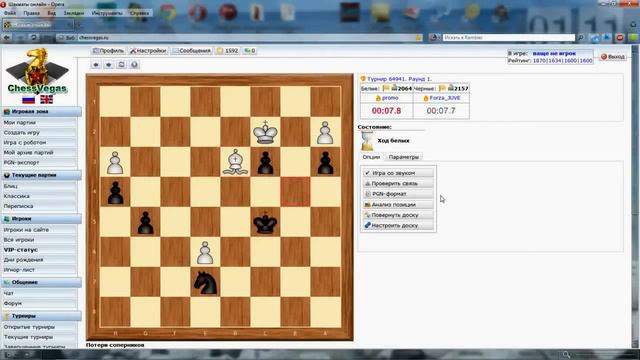Click the hourglass state icon
This screenshot has height=360, width=640.
[367, 141]
